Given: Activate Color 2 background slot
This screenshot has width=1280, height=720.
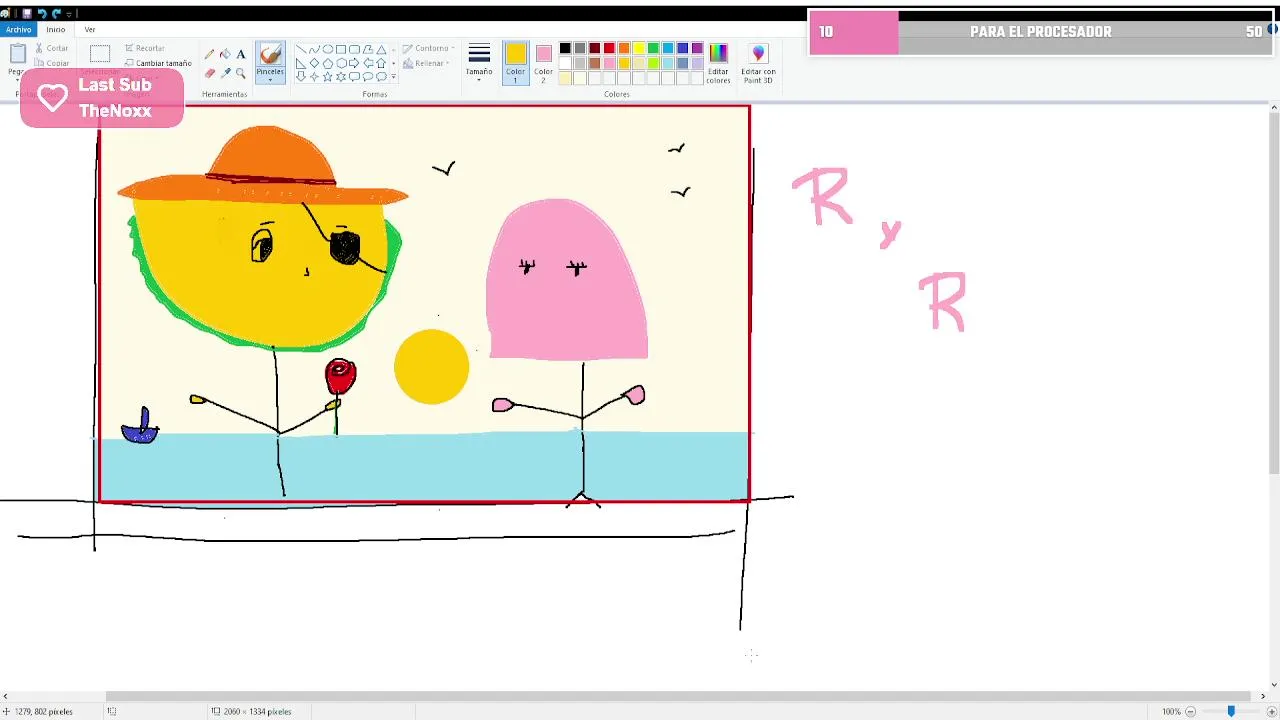Looking at the screenshot, I should pos(543,62).
